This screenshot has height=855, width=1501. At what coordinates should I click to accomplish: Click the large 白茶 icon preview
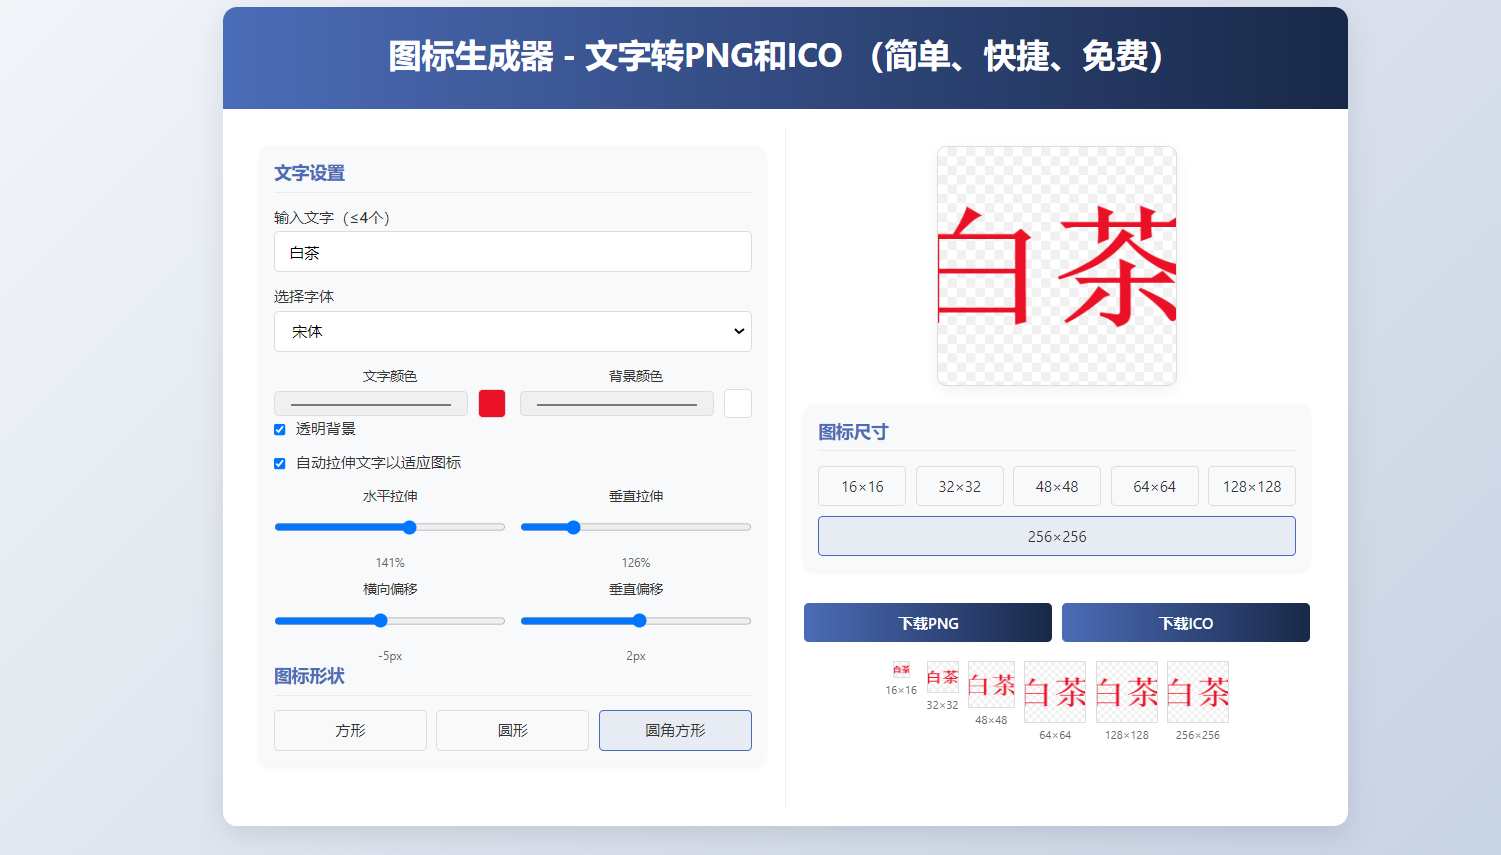1056,266
